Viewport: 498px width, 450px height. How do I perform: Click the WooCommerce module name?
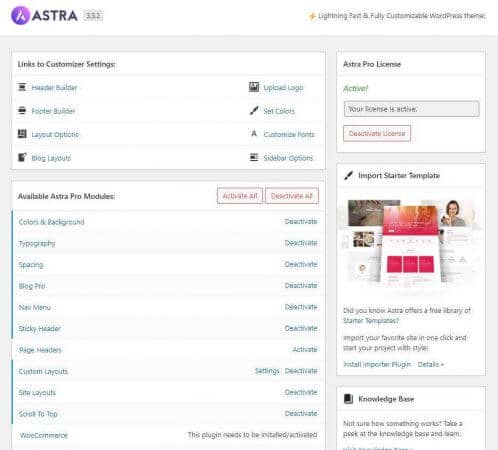coord(44,435)
